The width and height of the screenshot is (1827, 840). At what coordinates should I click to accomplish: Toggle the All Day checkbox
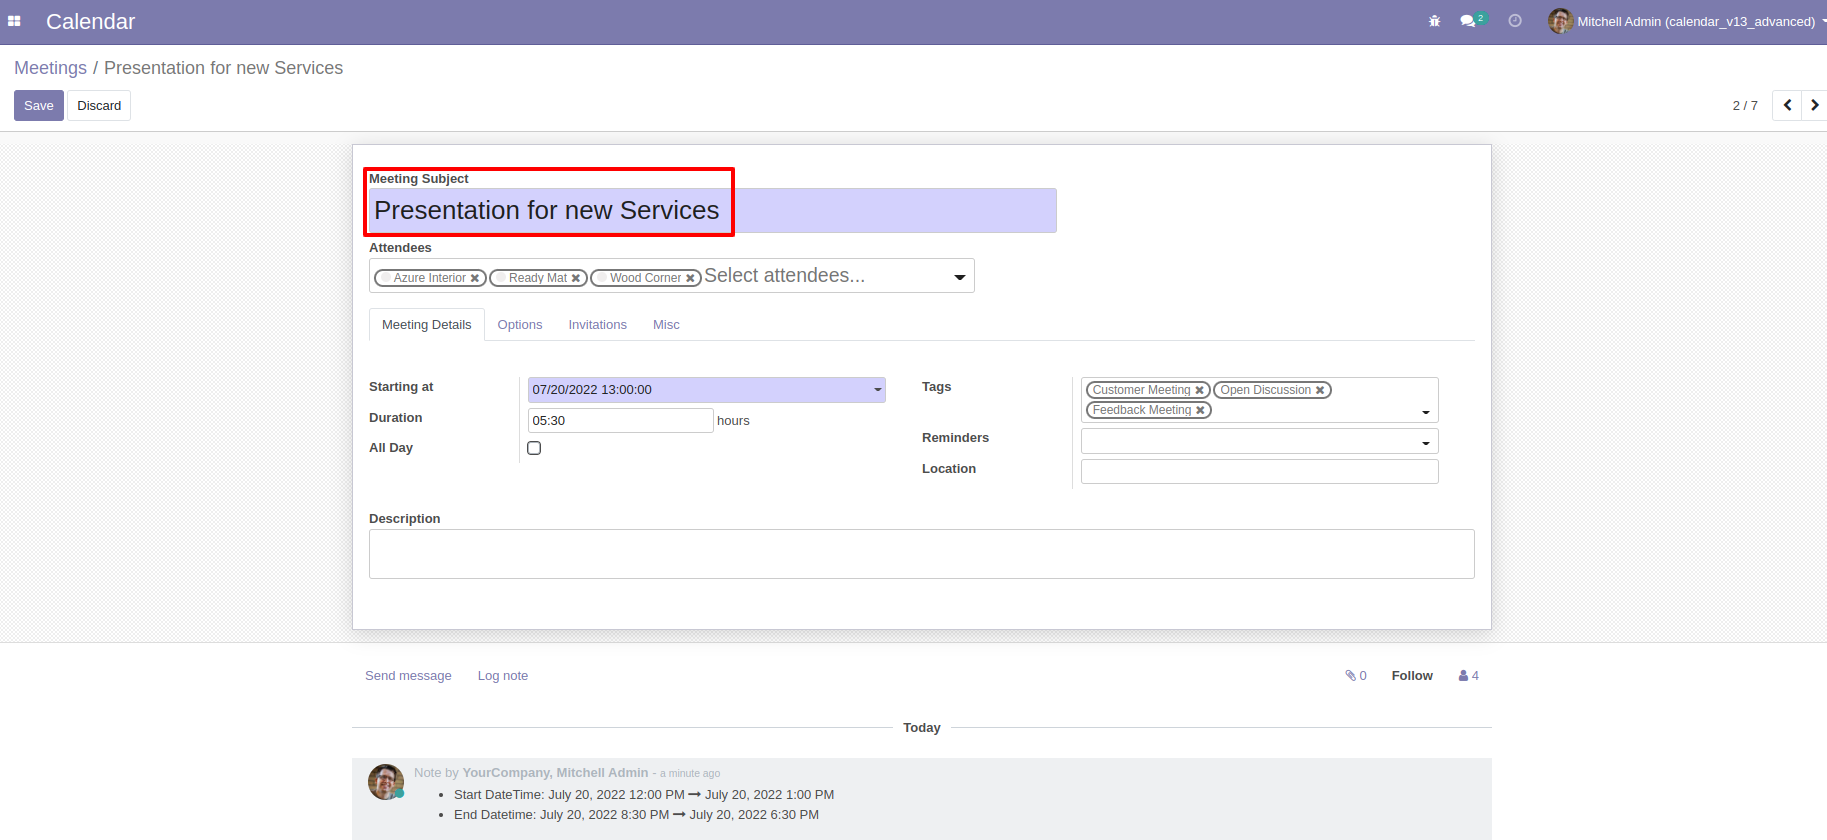point(534,448)
